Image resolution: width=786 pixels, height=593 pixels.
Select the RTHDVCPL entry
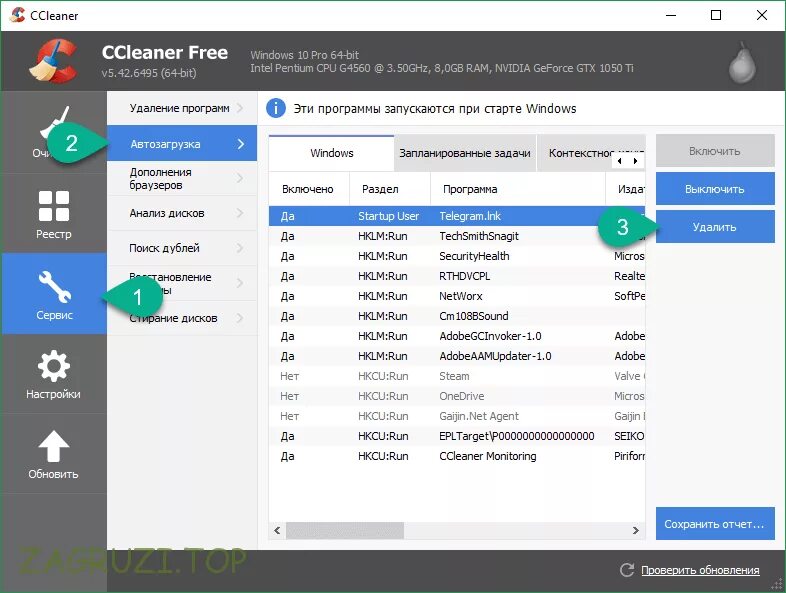pos(457,276)
